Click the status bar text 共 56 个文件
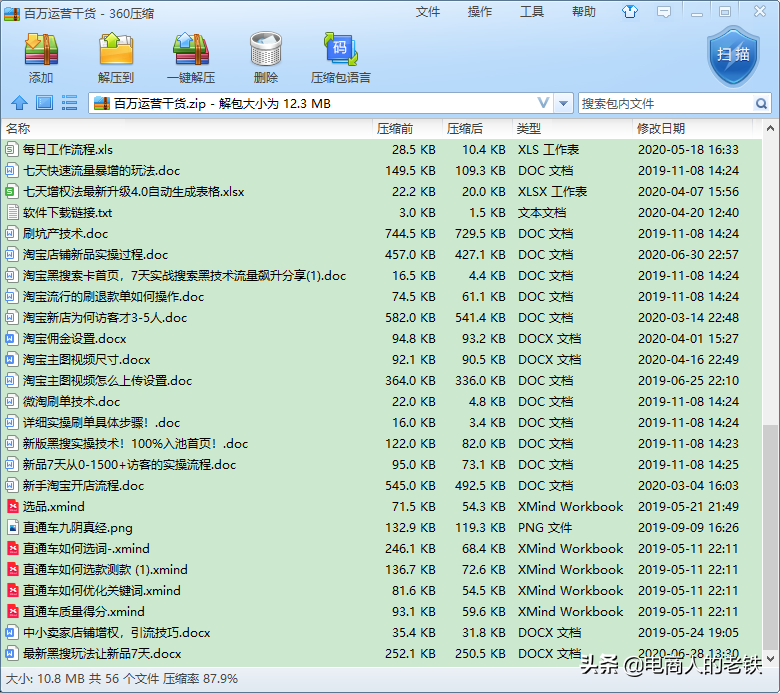The width and height of the screenshot is (780, 693). click(124, 679)
